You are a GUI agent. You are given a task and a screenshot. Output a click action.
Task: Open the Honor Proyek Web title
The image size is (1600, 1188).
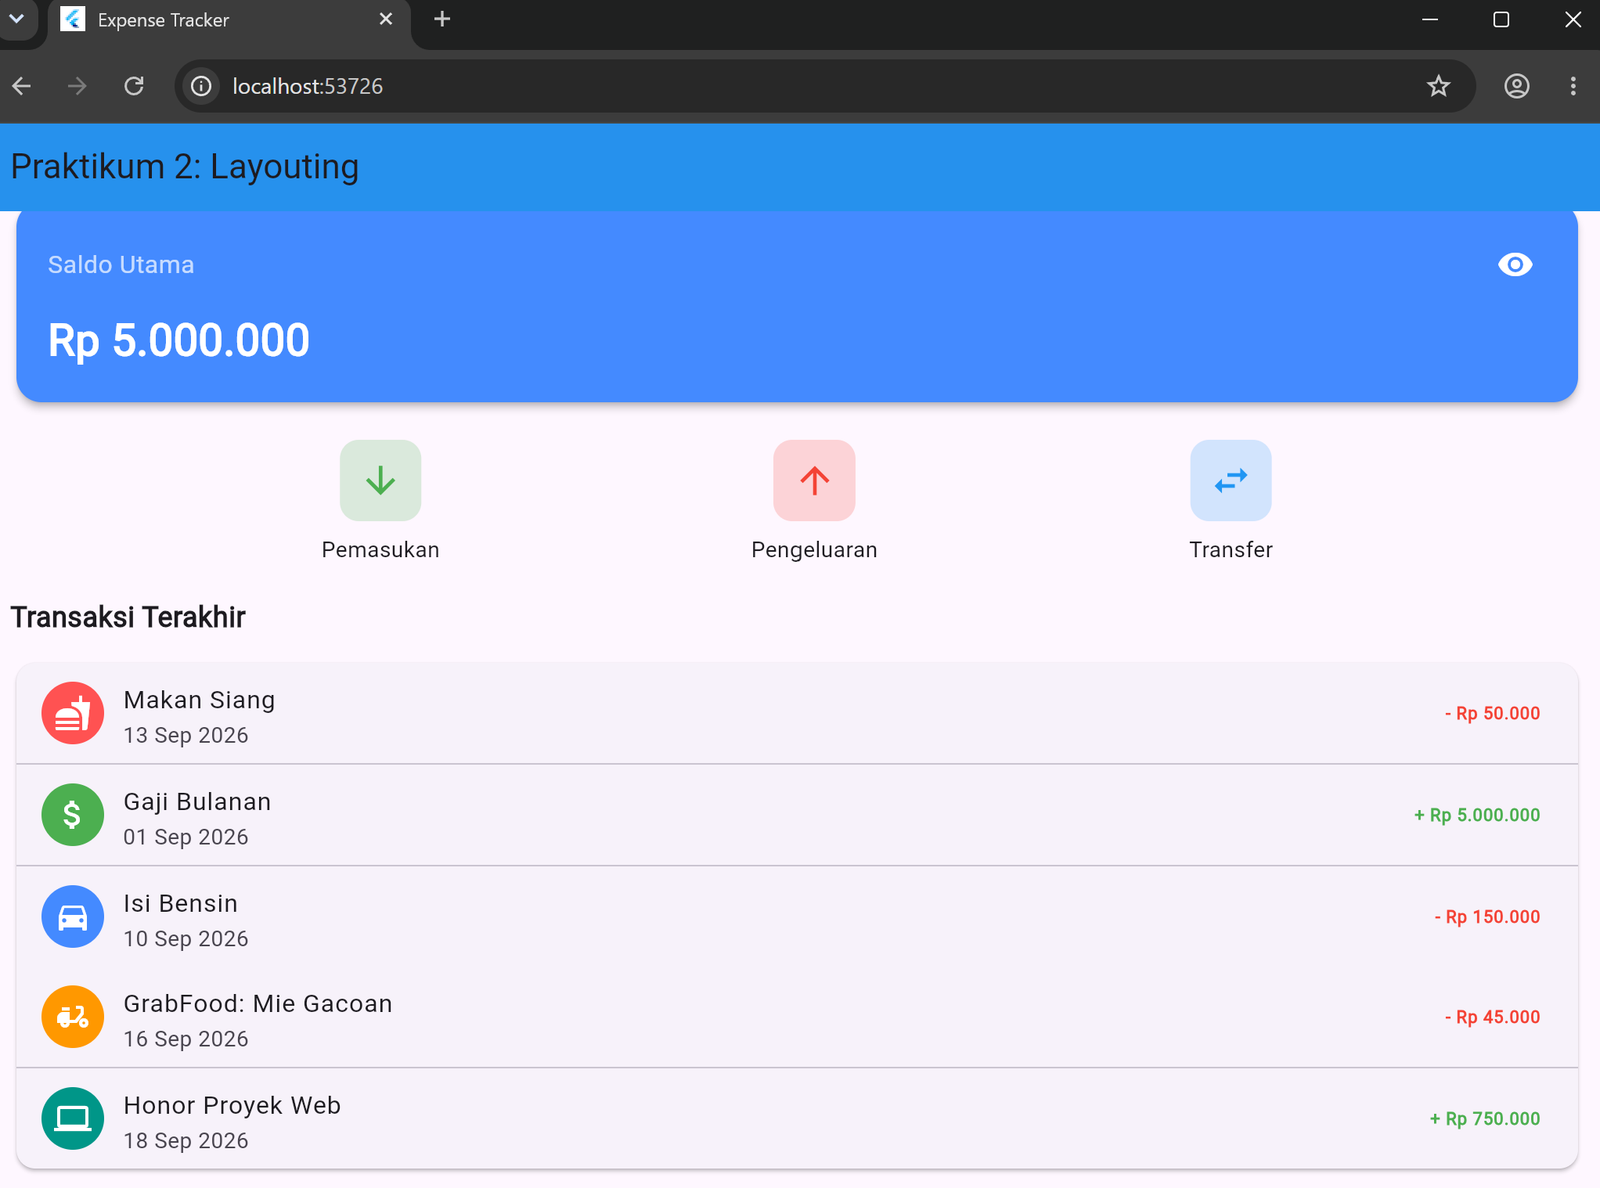click(x=232, y=1105)
